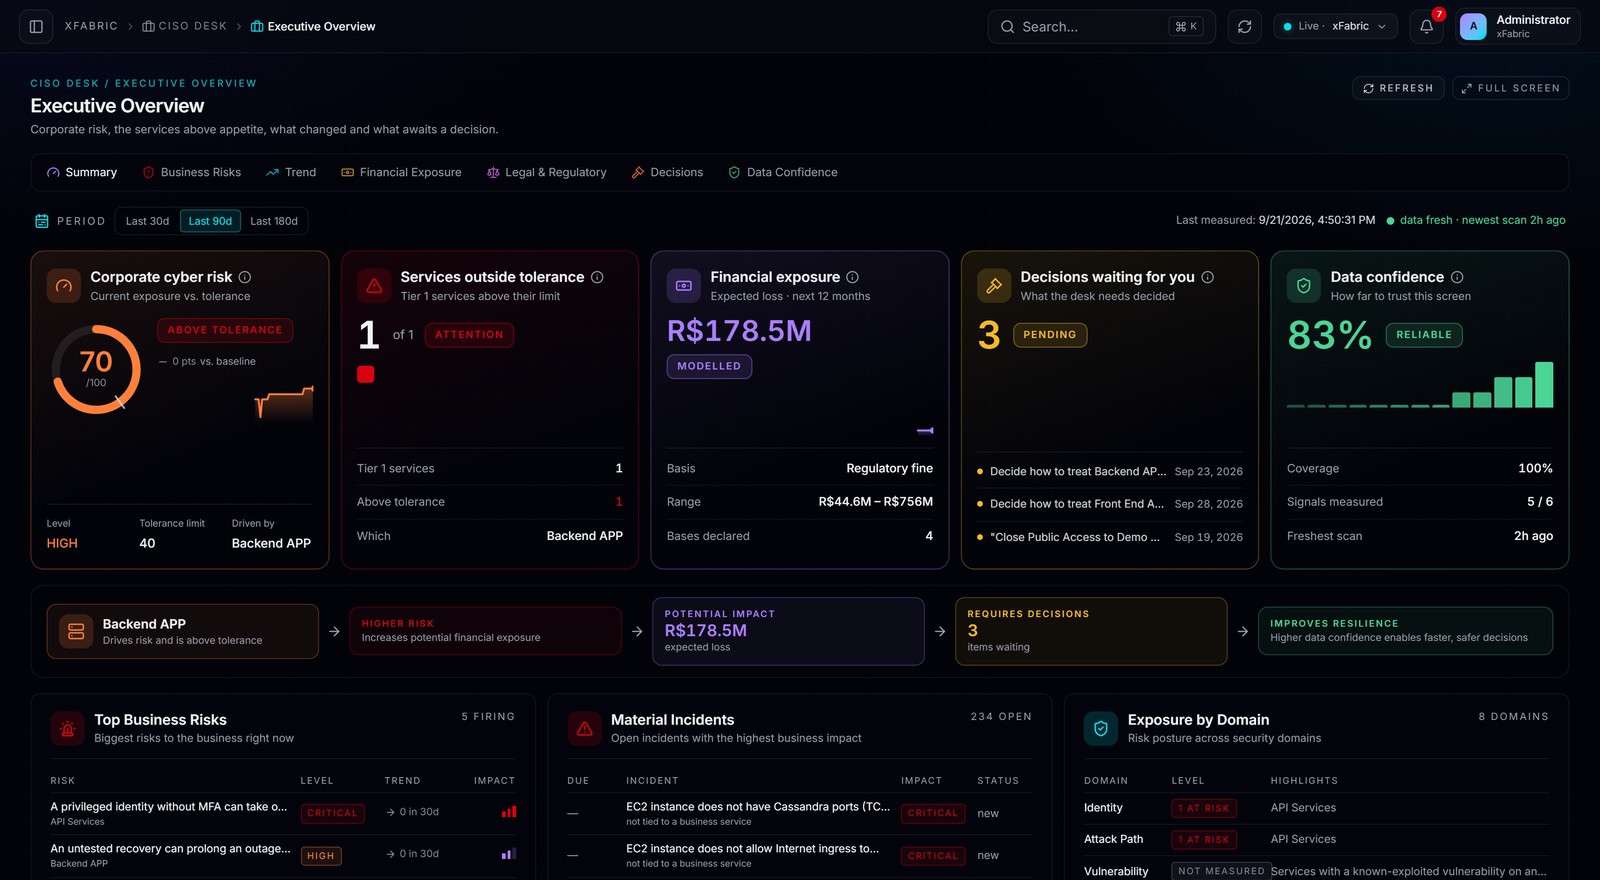Viewport: 1600px width, 880px height.
Task: Click the shield icon beside Exposure by Domain
Action: [x=1101, y=729]
